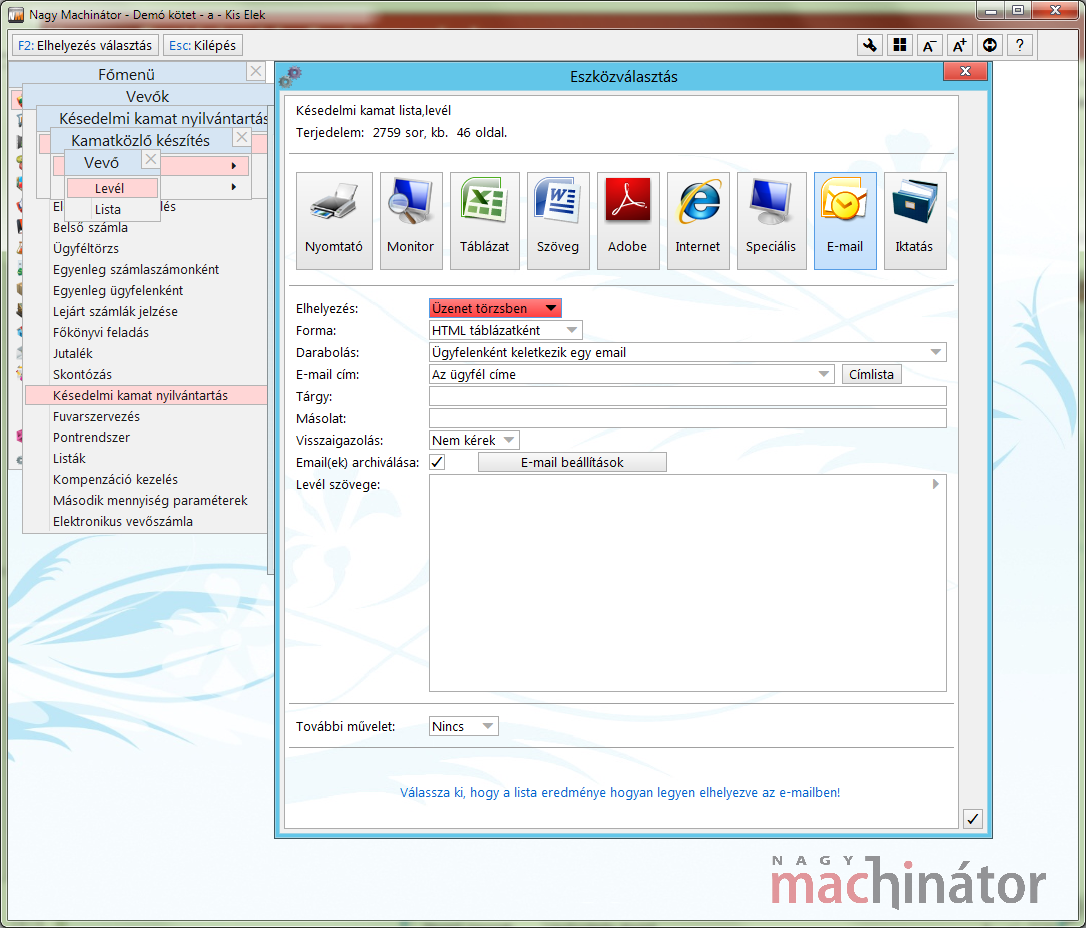Click the Másolat input field
1086x928 pixels.
[x=688, y=418]
